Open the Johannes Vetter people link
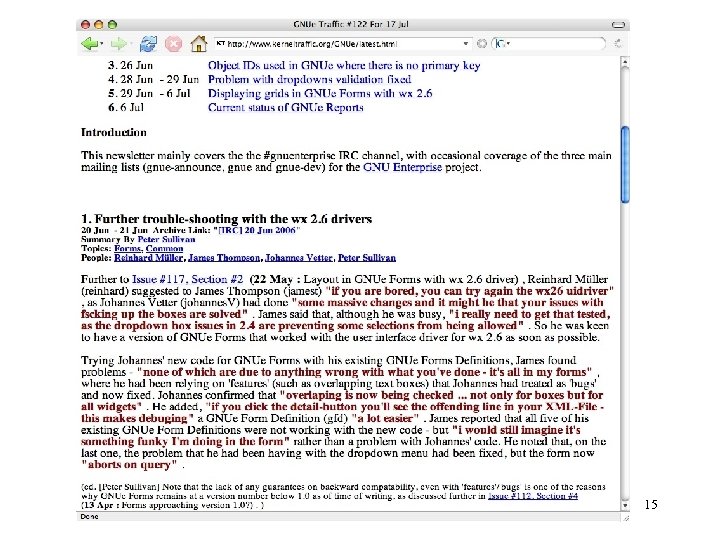 [298, 258]
